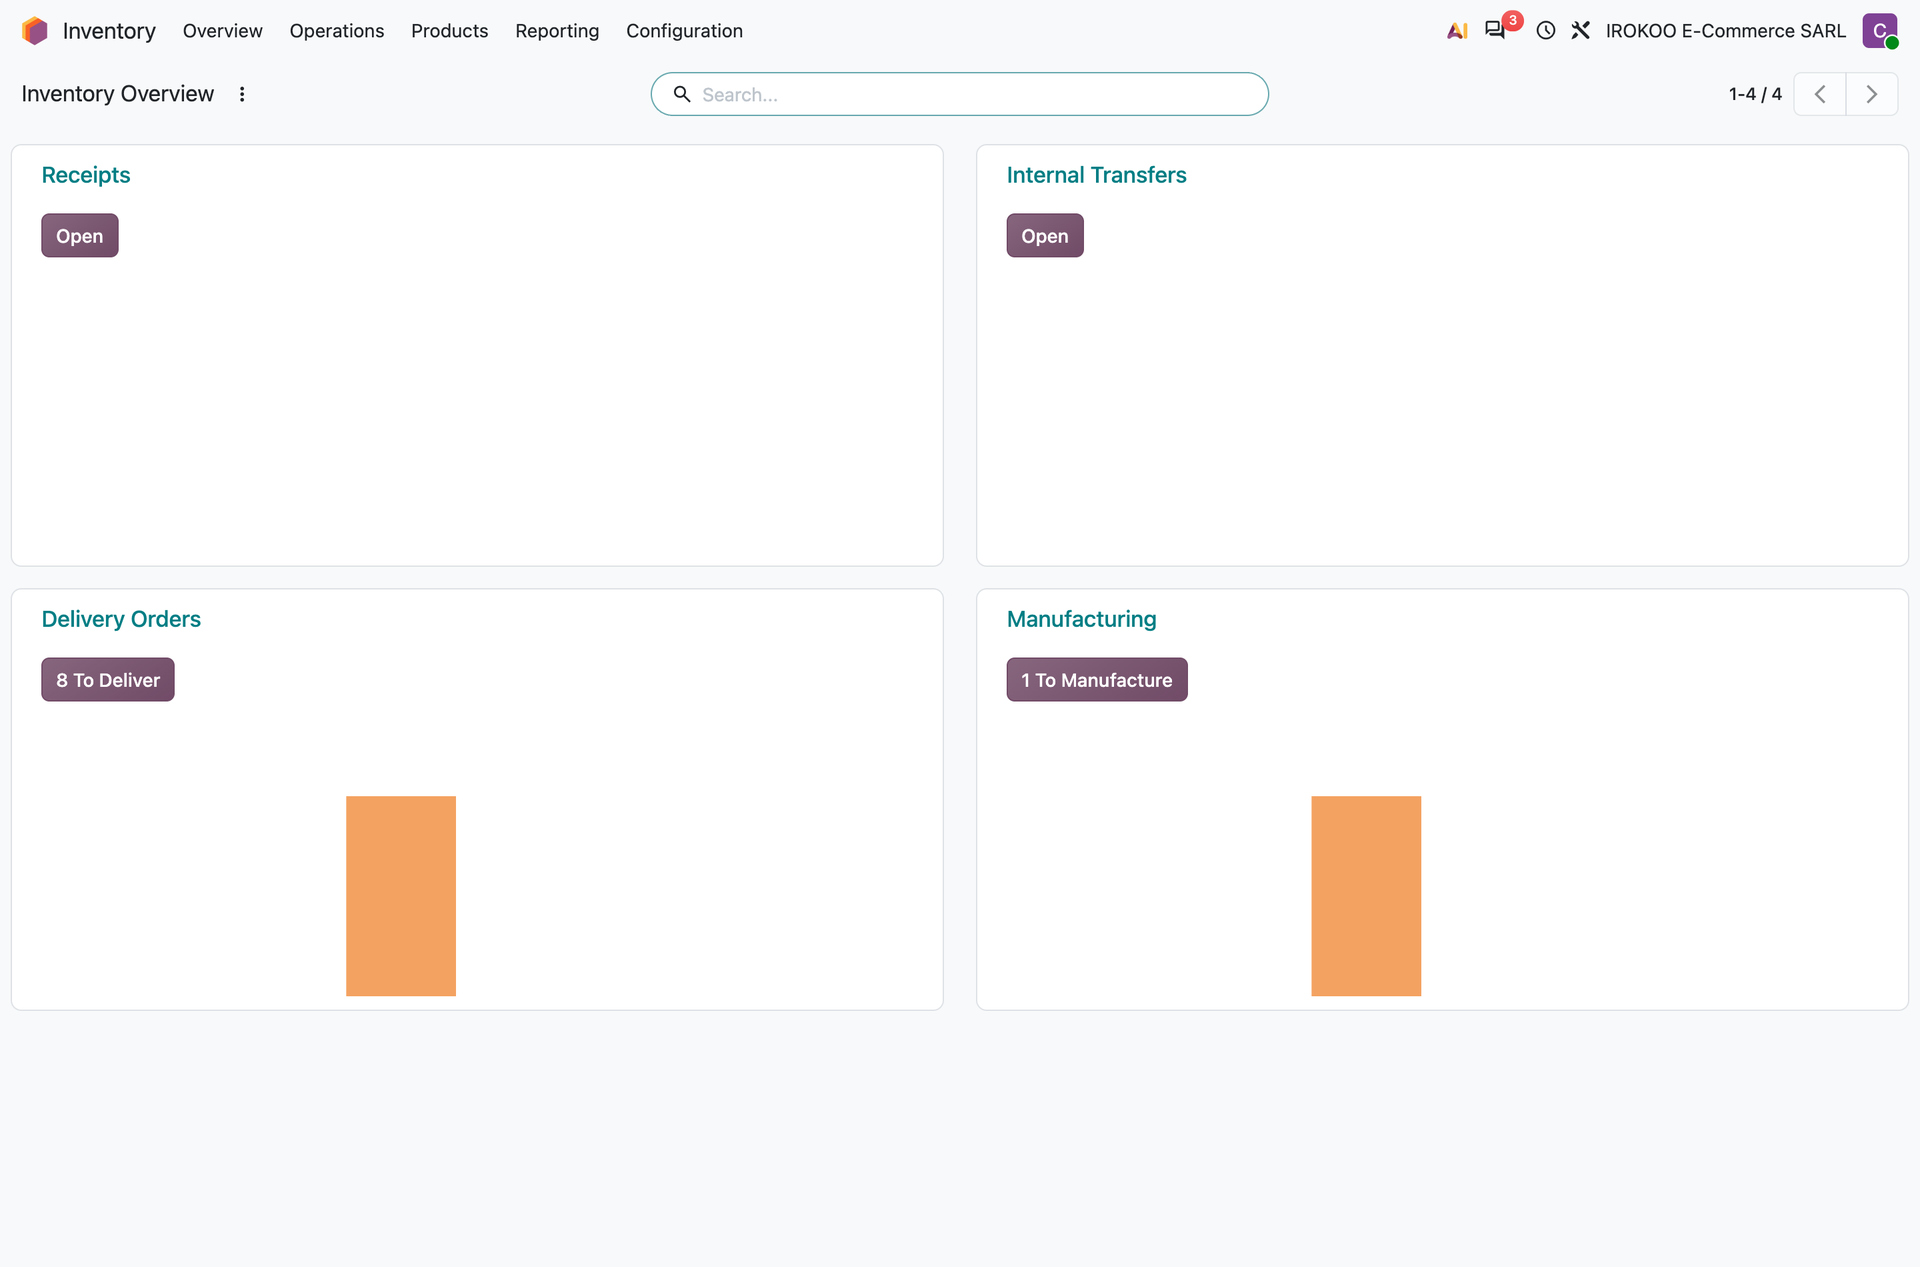
Task: Open the Internal Transfers title link
Action: click(x=1097, y=175)
